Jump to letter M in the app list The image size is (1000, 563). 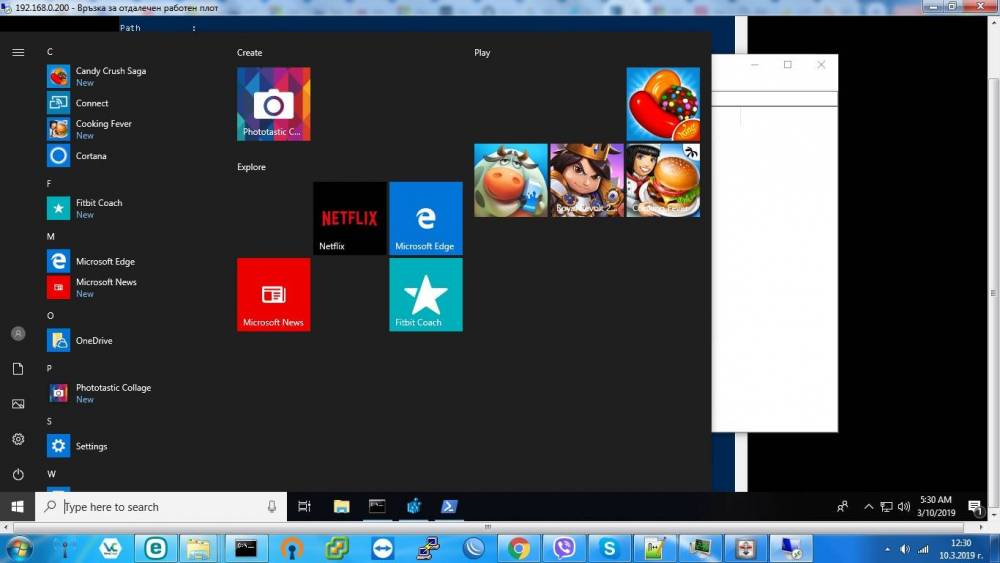(50, 237)
